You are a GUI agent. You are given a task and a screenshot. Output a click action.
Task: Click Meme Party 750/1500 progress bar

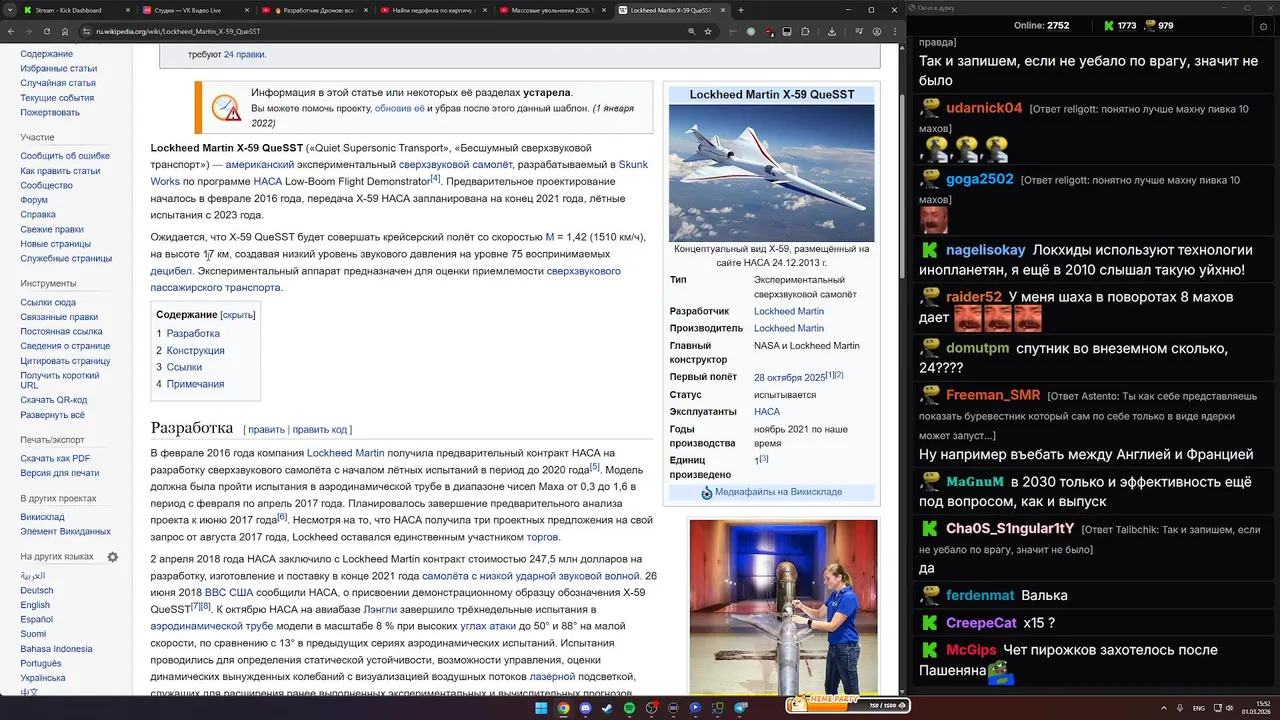point(847,704)
